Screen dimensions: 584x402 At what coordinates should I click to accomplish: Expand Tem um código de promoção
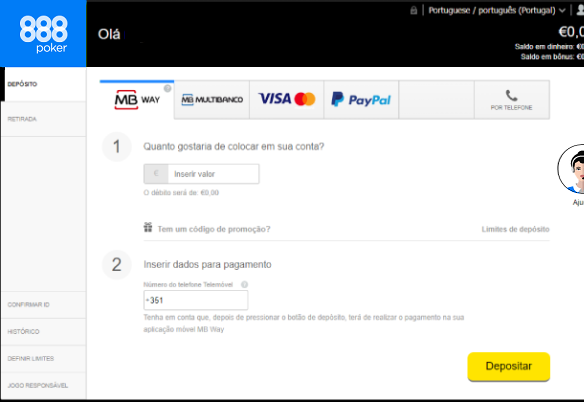[x=214, y=229]
